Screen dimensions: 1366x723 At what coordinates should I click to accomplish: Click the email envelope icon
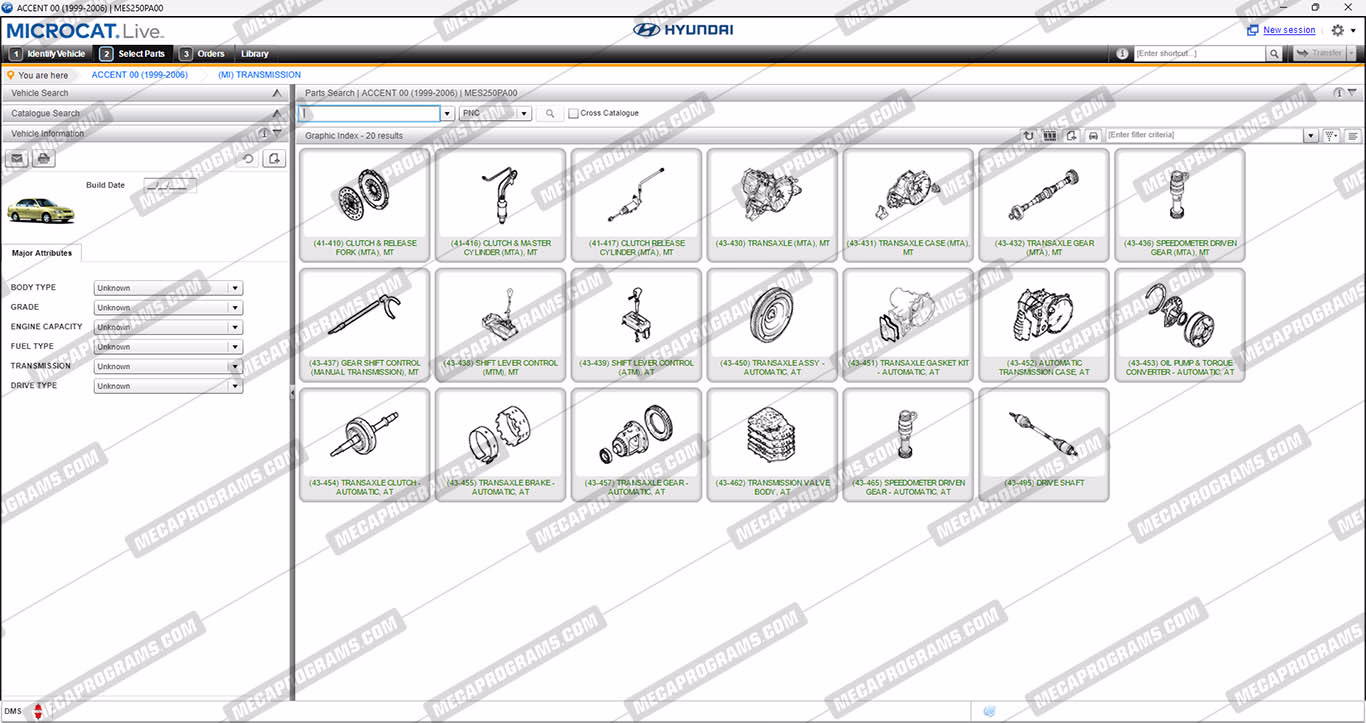pyautogui.click(x=17, y=159)
